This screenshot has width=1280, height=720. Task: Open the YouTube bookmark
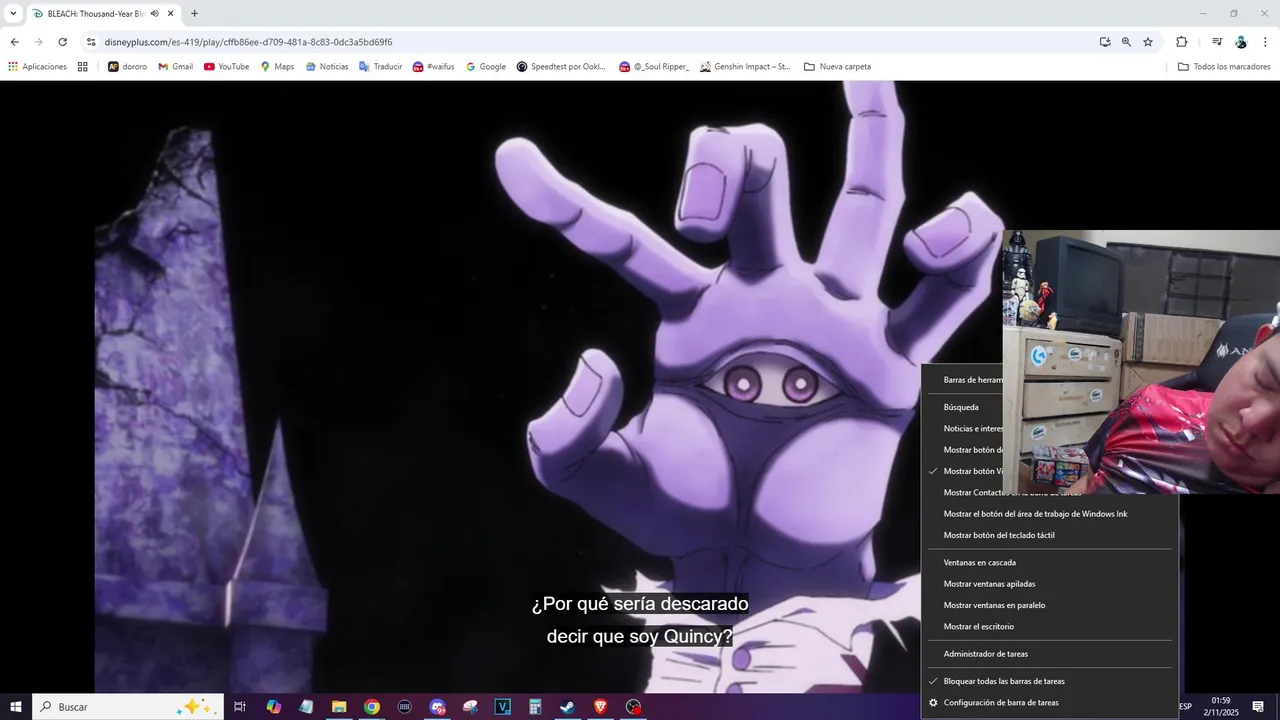coord(226,67)
